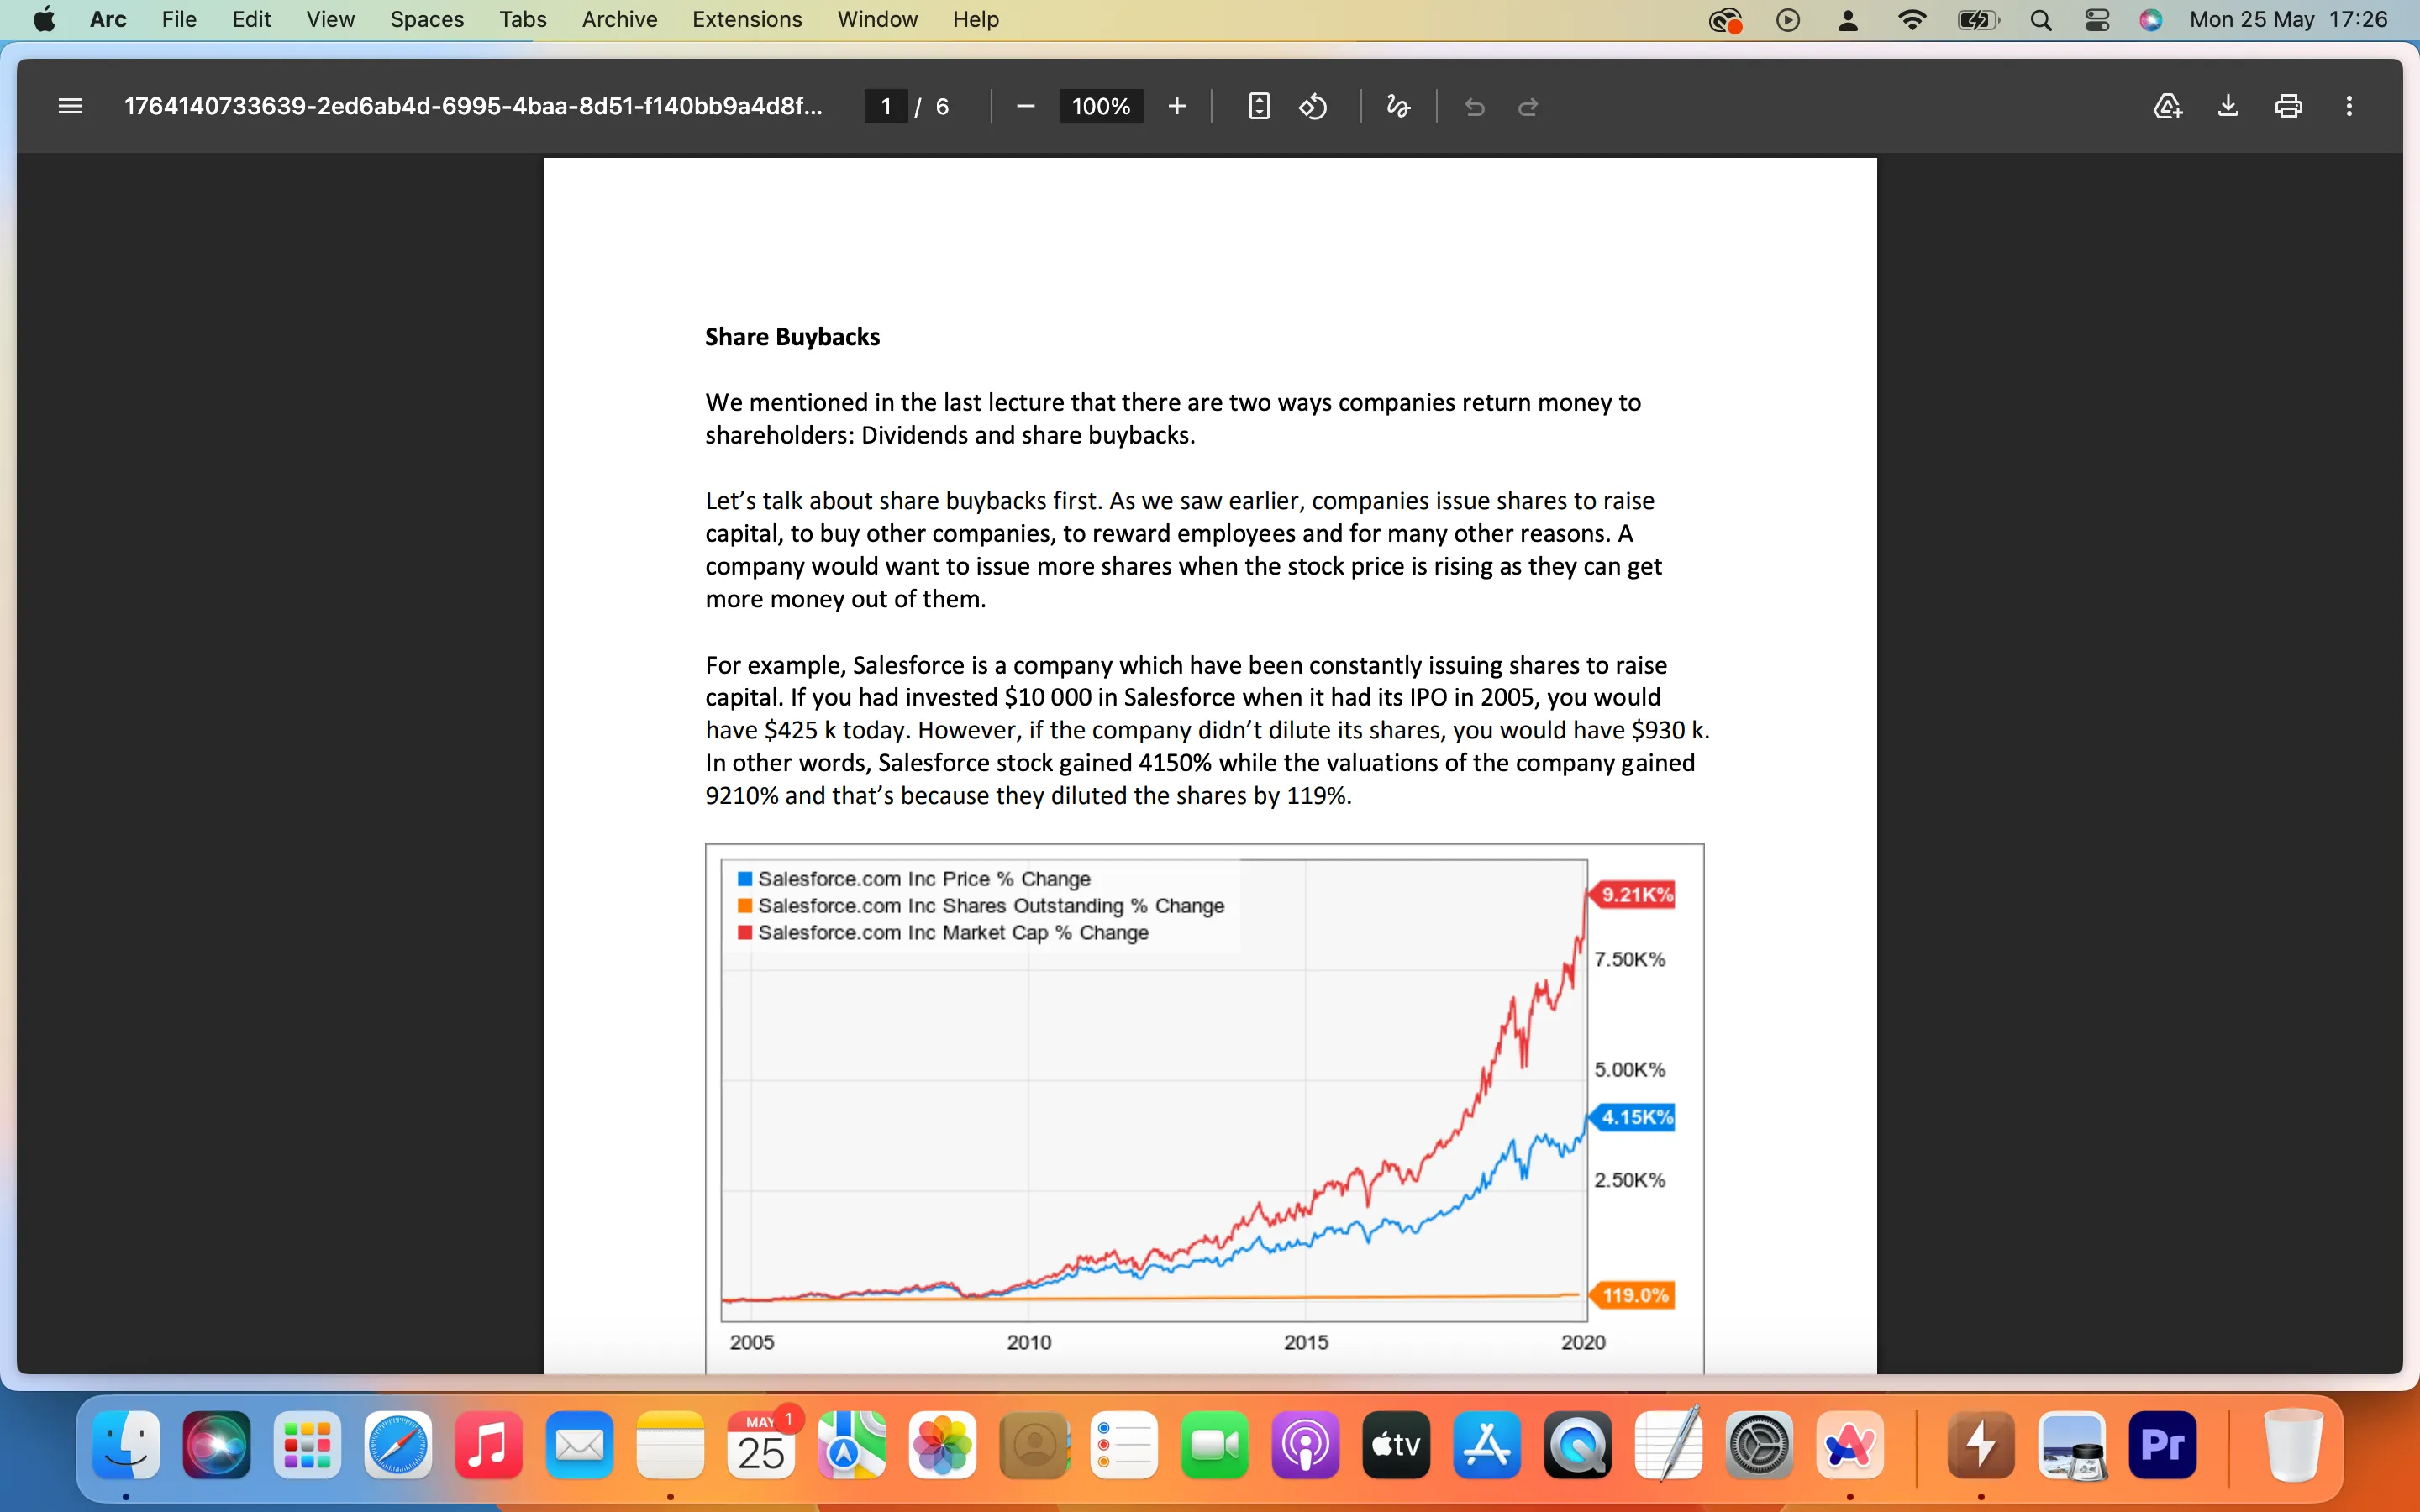The width and height of the screenshot is (2420, 1512).
Task: Activate the draw annotation tool
Action: click(1398, 106)
